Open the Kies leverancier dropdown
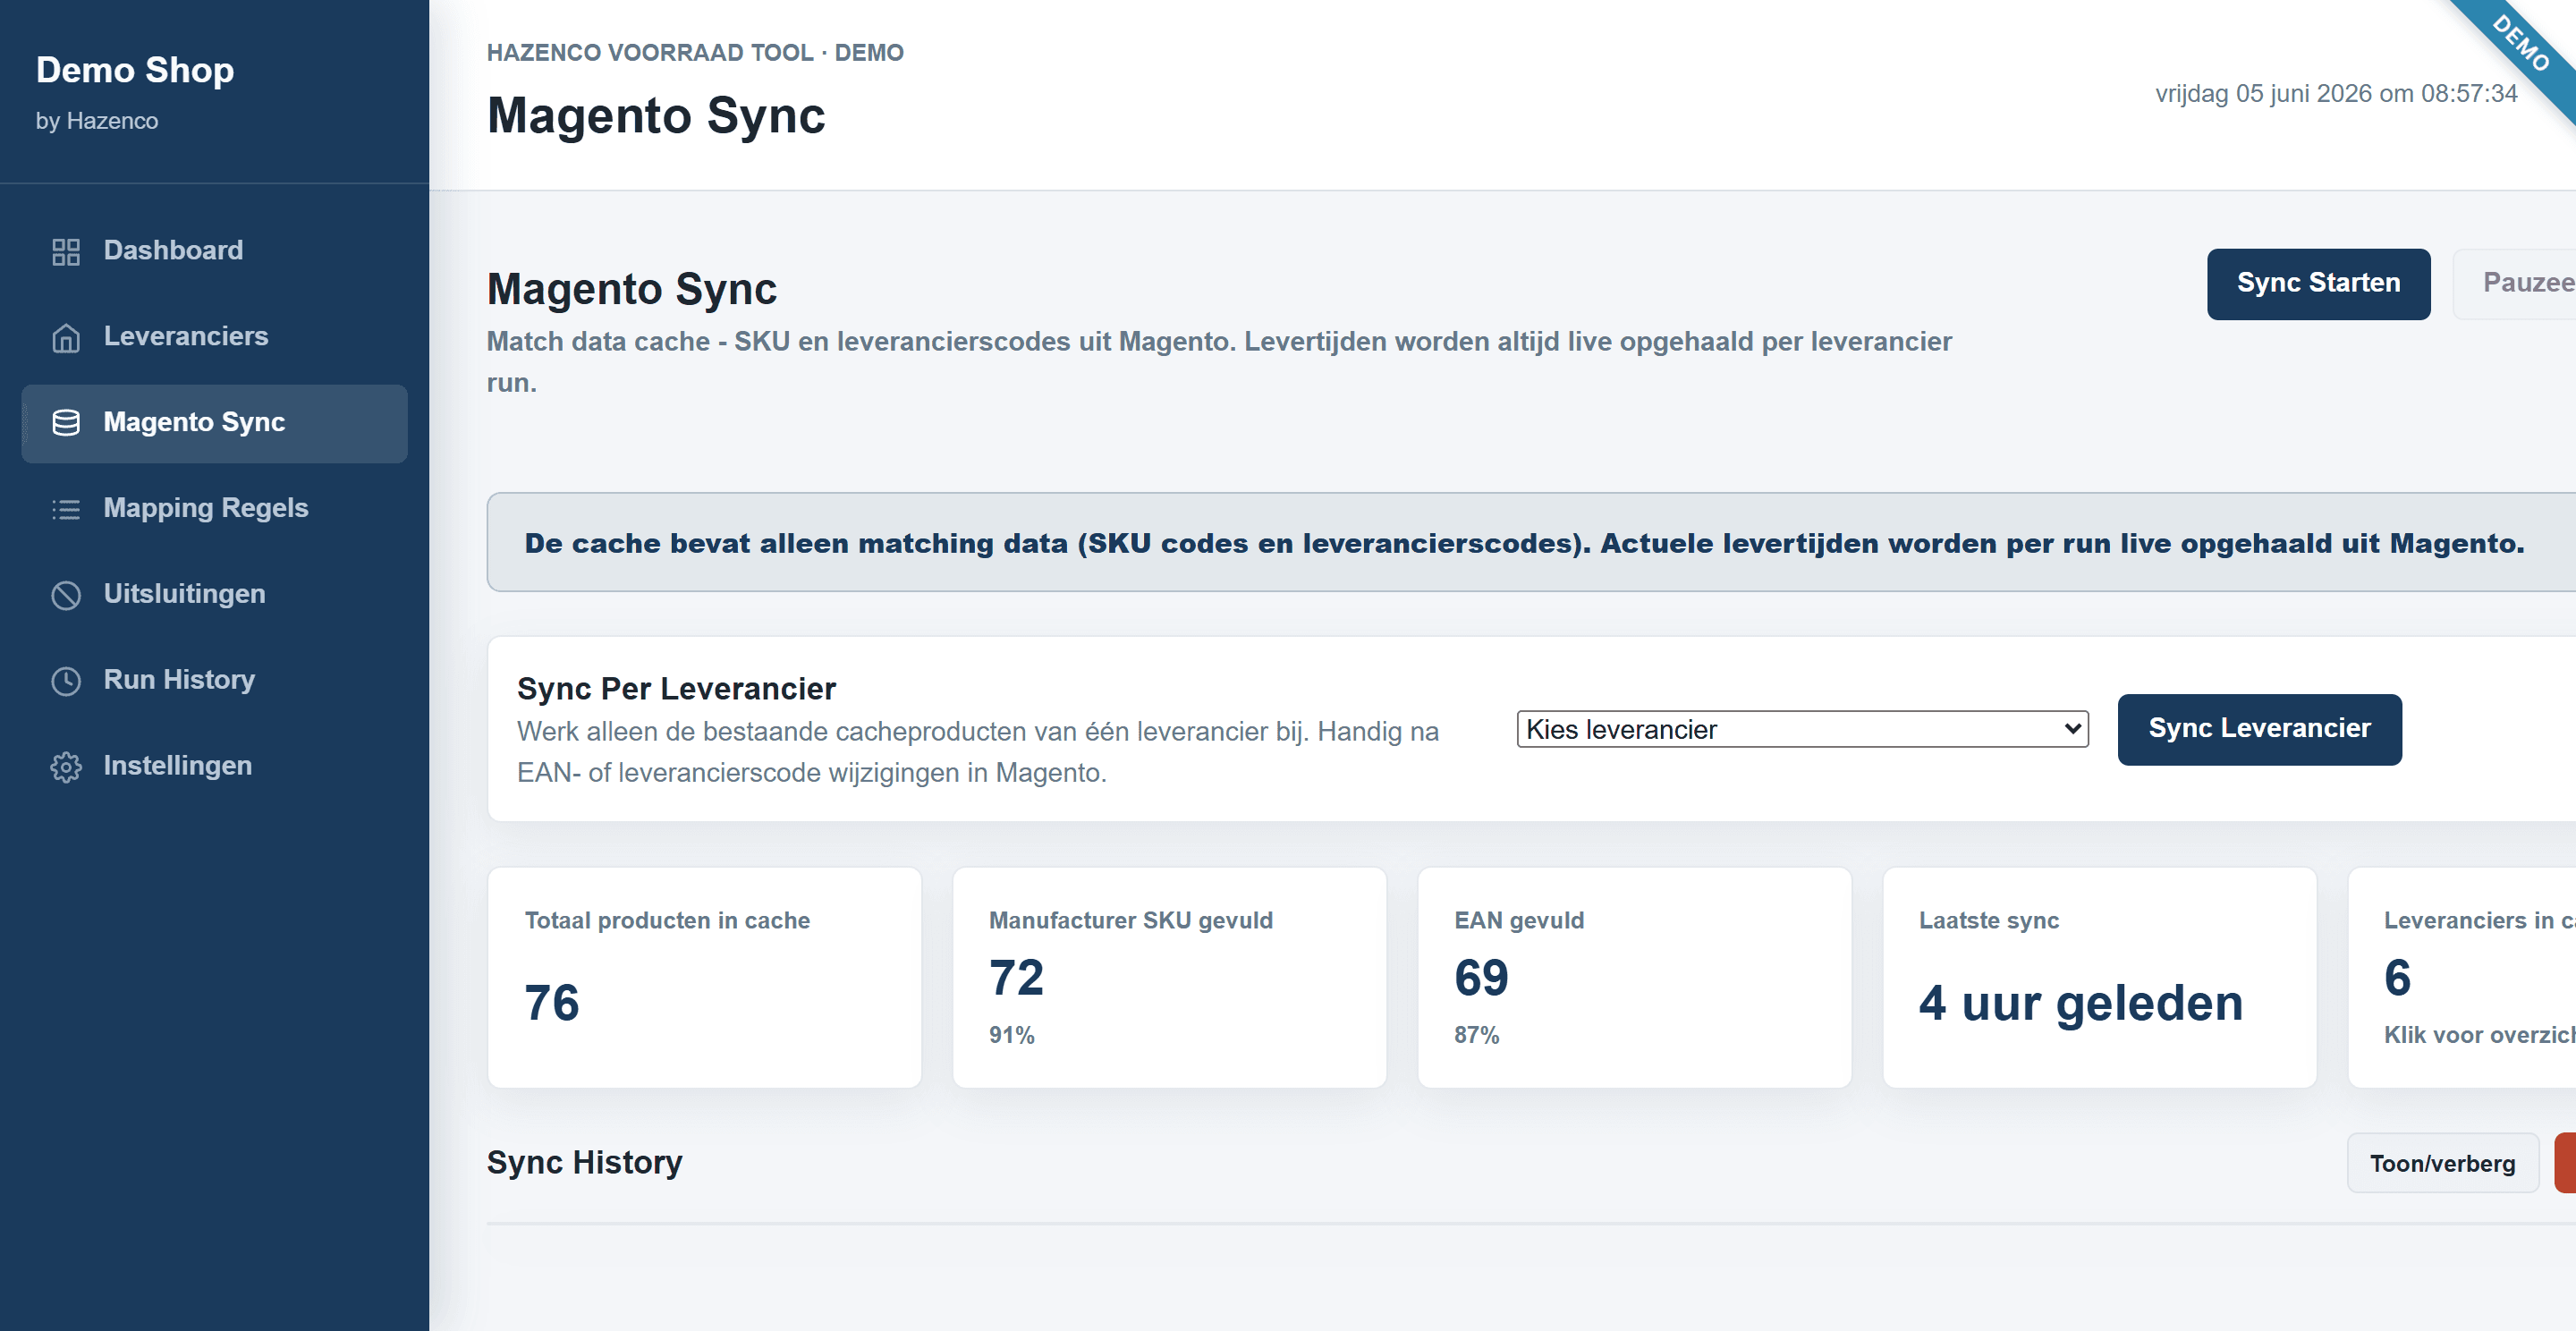The image size is (2576, 1331). point(1802,729)
